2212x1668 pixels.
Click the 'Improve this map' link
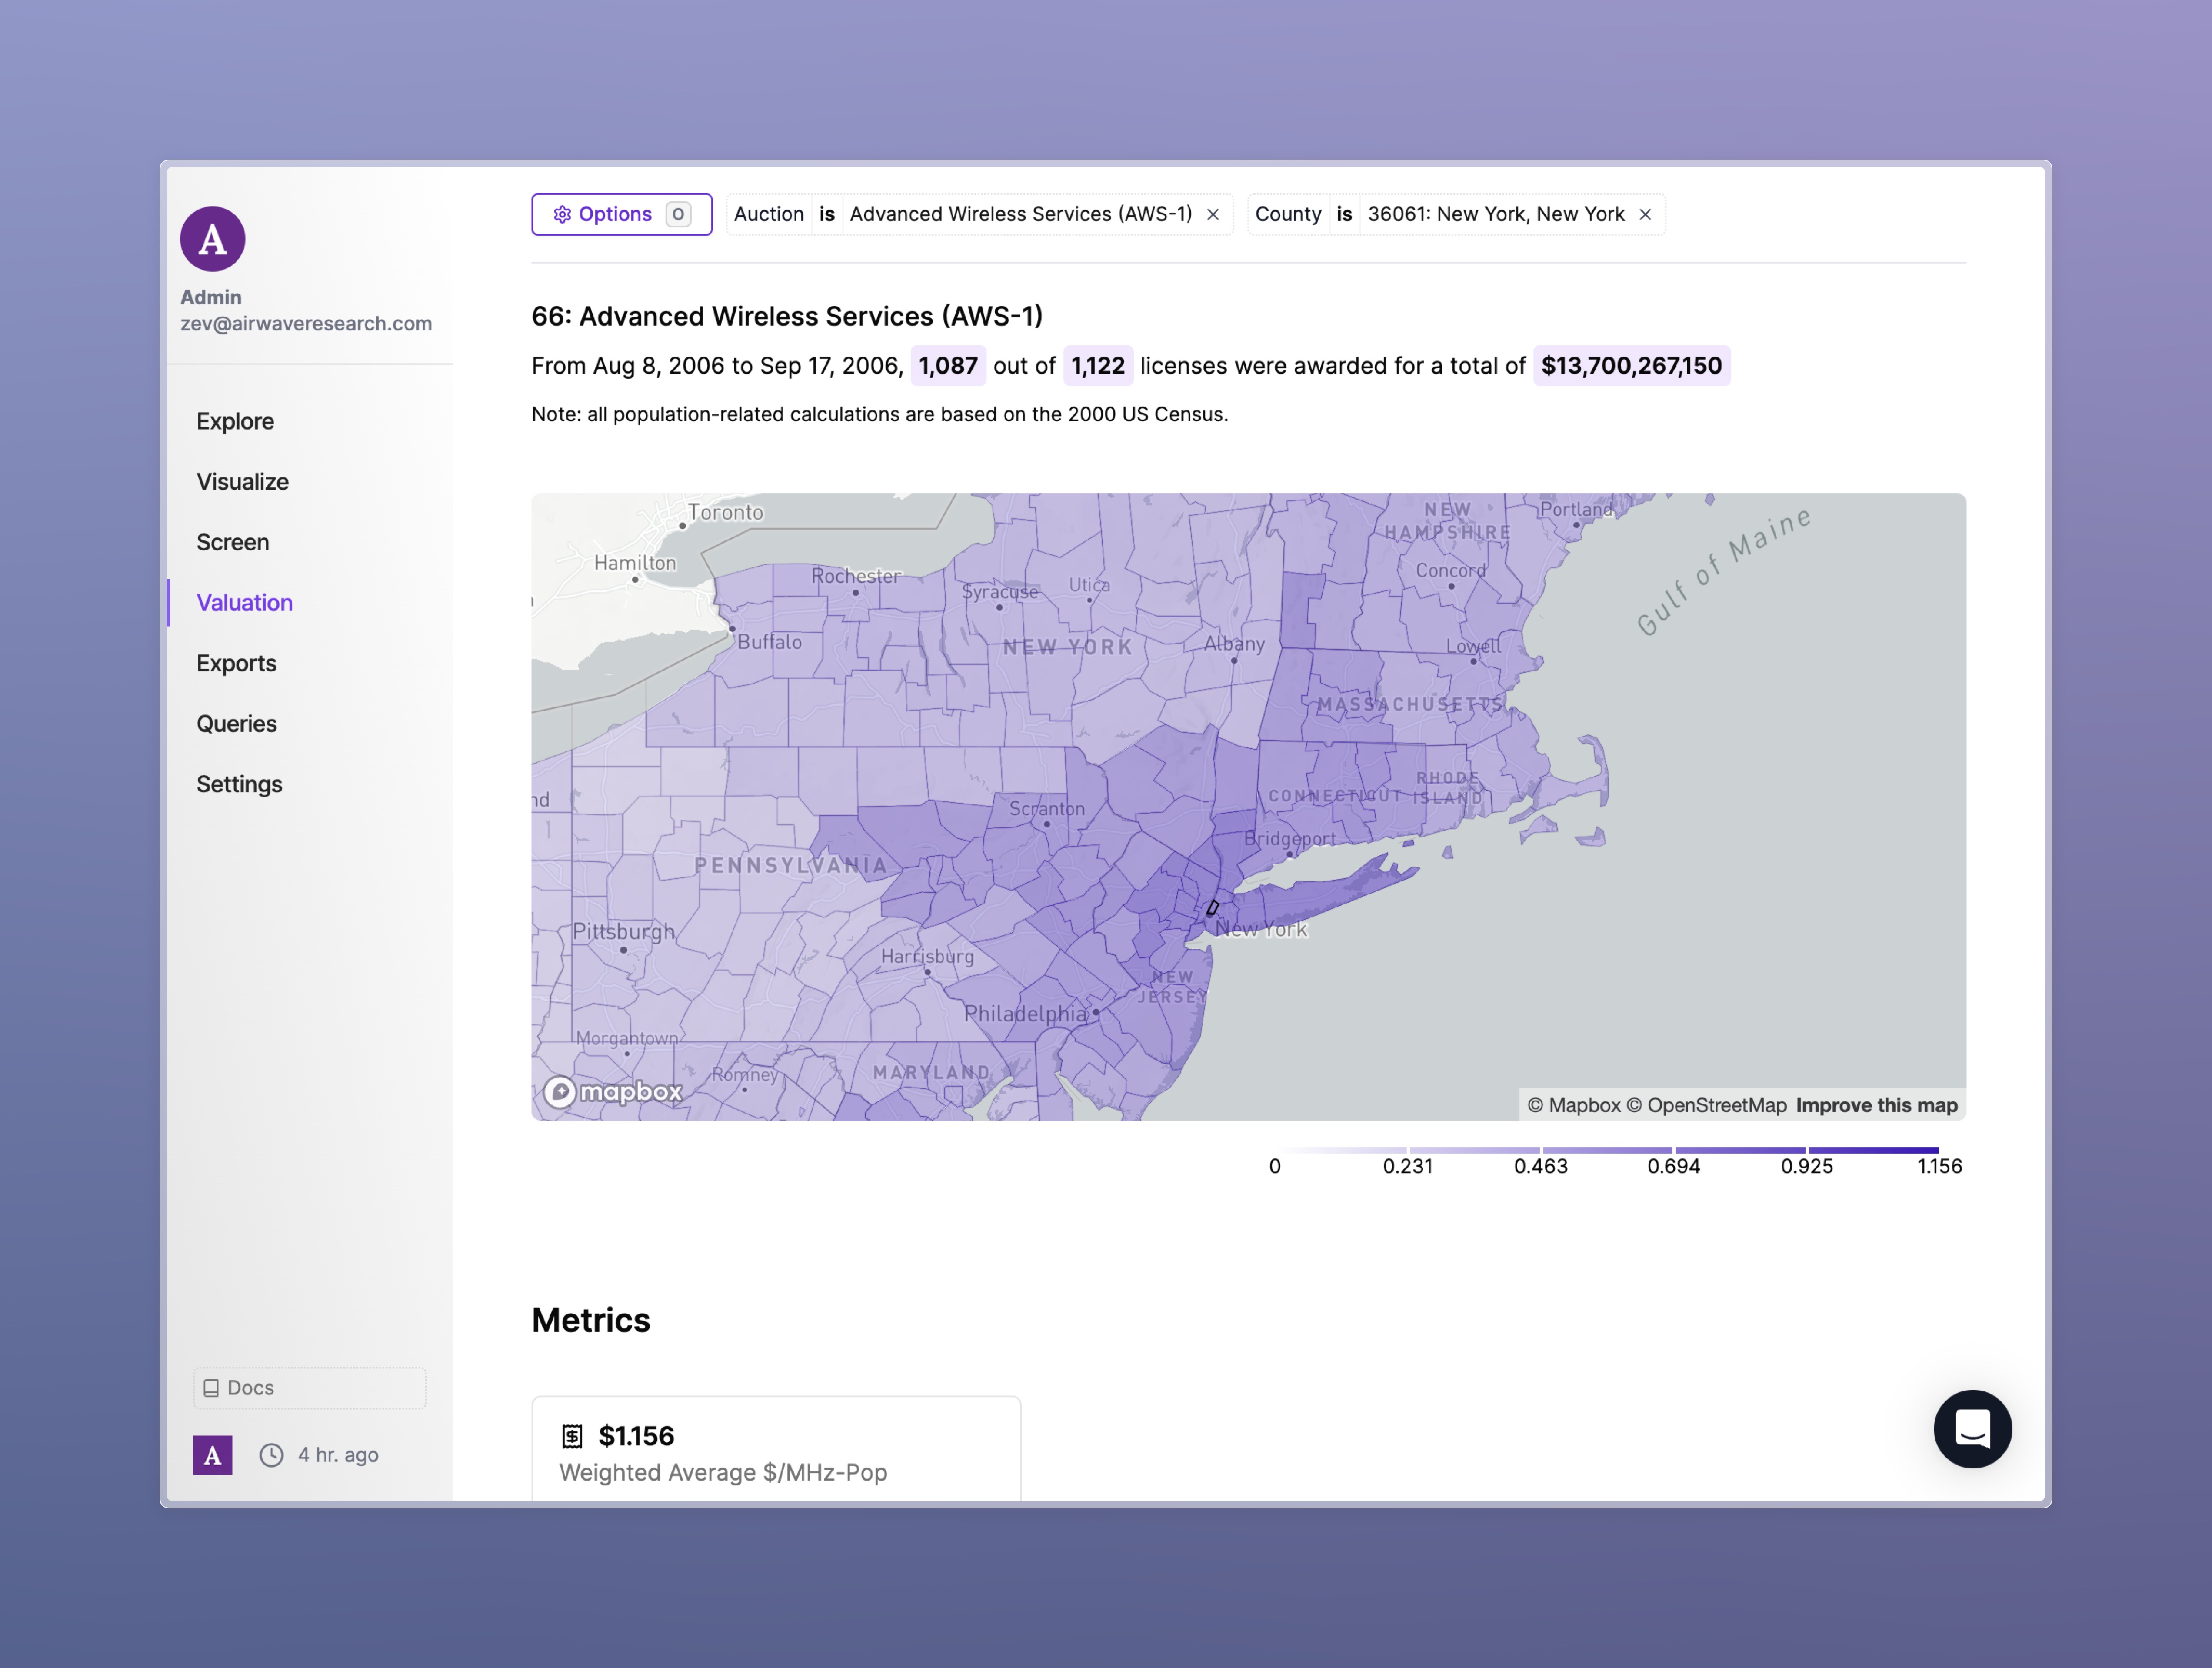point(1875,1105)
